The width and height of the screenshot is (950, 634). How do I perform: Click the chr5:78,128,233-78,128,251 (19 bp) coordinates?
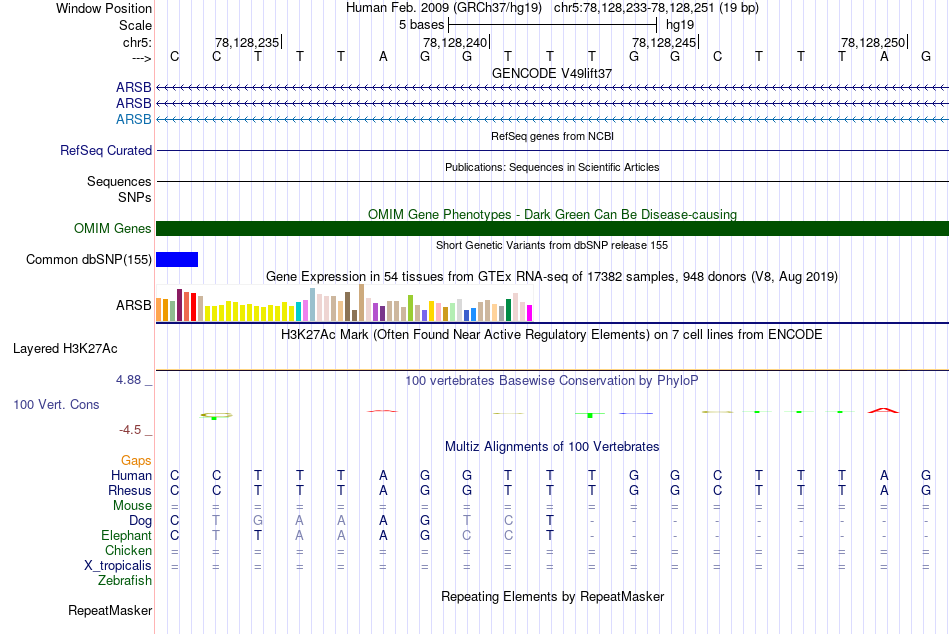pos(656,8)
